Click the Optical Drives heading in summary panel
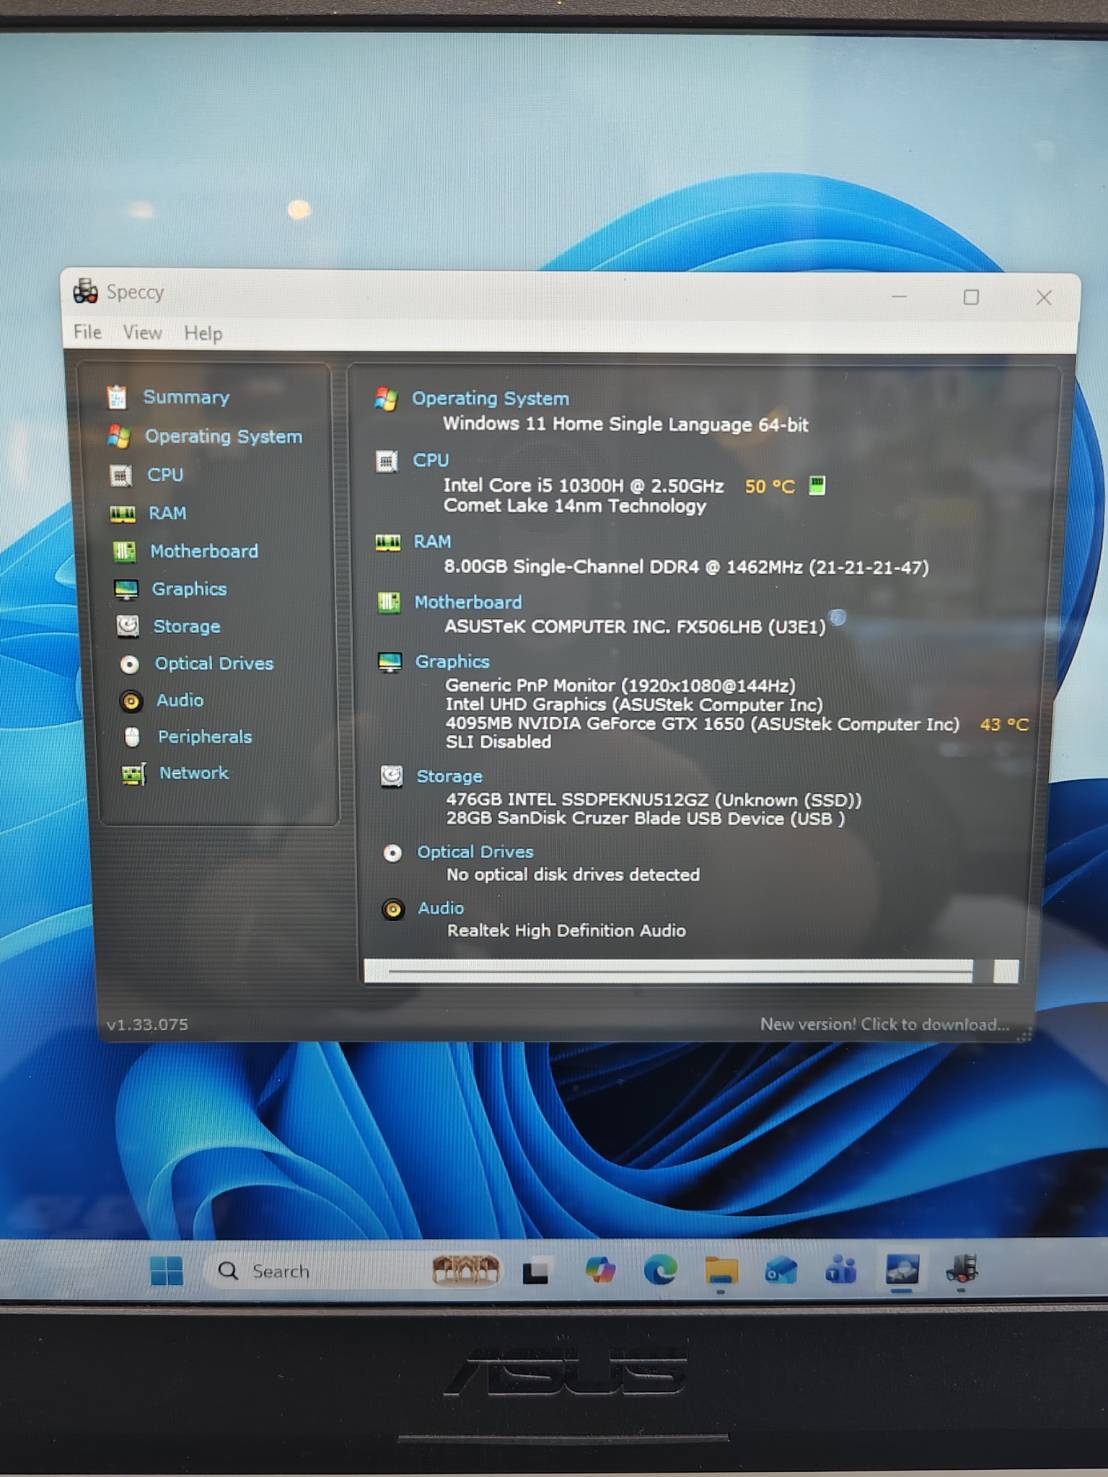 point(475,852)
